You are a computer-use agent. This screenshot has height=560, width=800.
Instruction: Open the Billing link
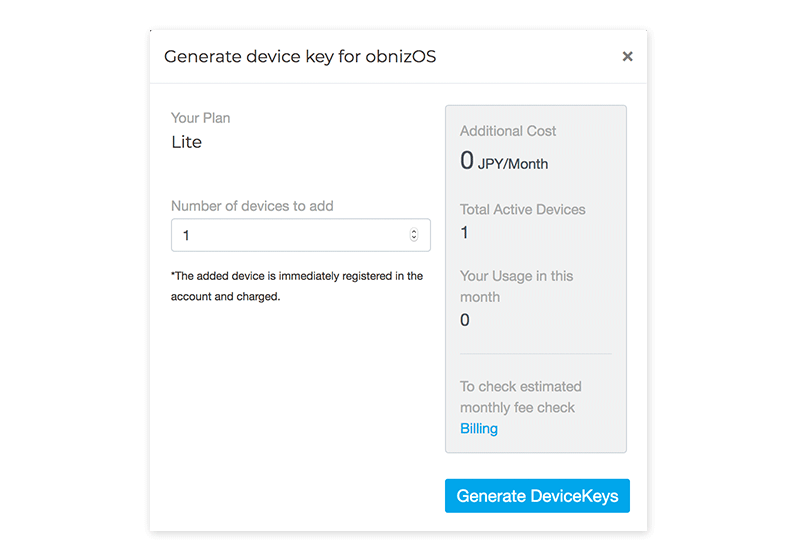click(x=479, y=428)
